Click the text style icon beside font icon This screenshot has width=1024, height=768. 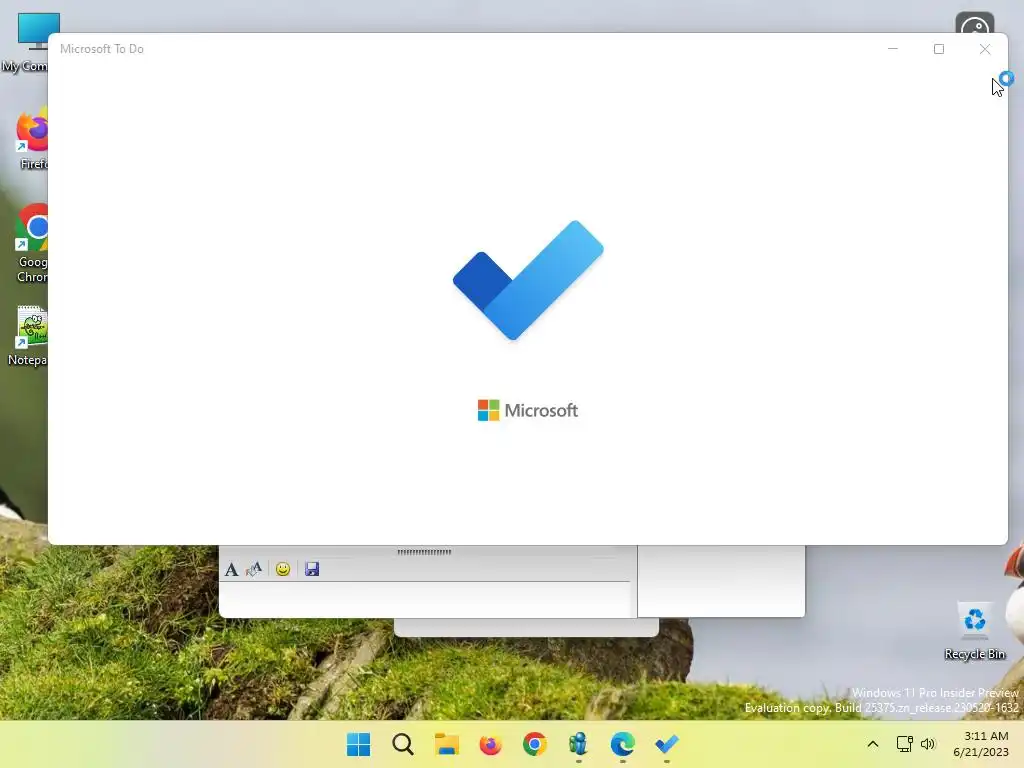point(253,569)
